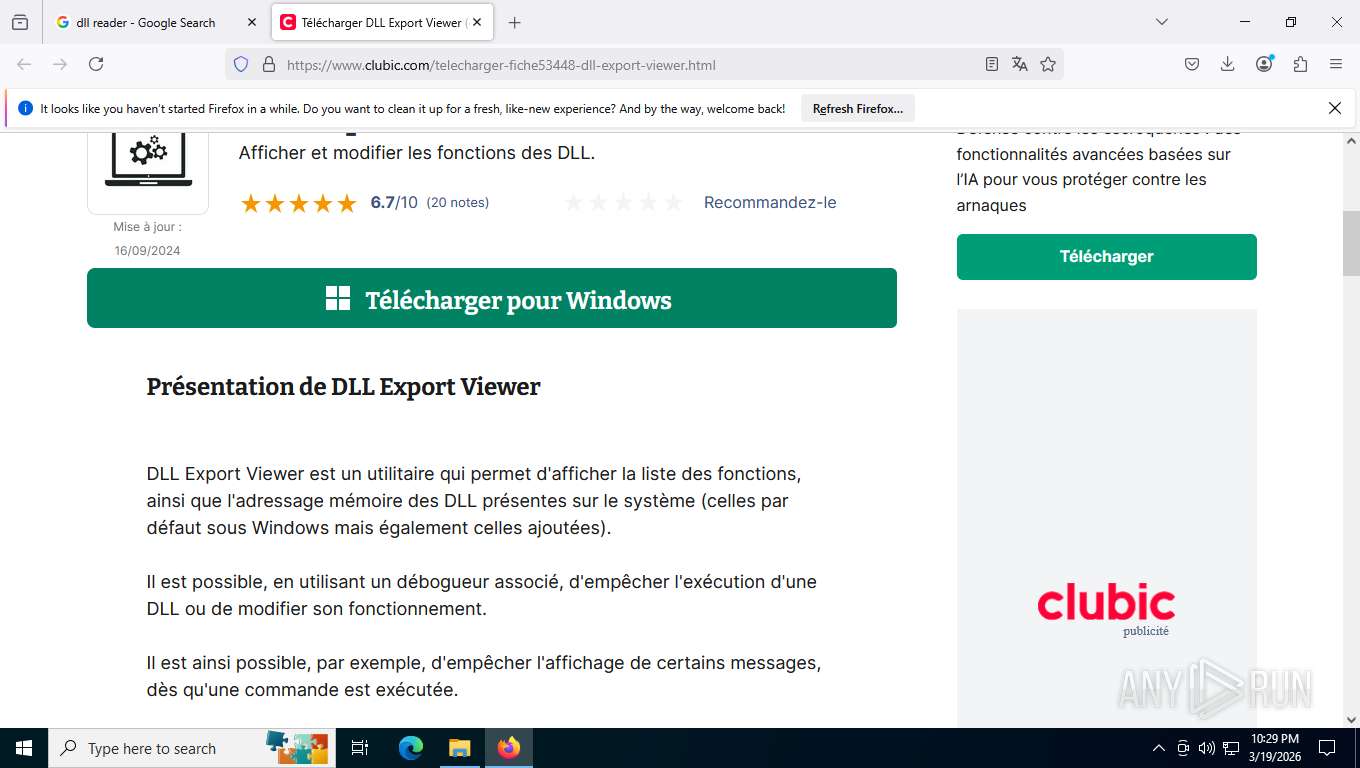
Task: Toggle reader view for this page
Action: click(x=991, y=64)
